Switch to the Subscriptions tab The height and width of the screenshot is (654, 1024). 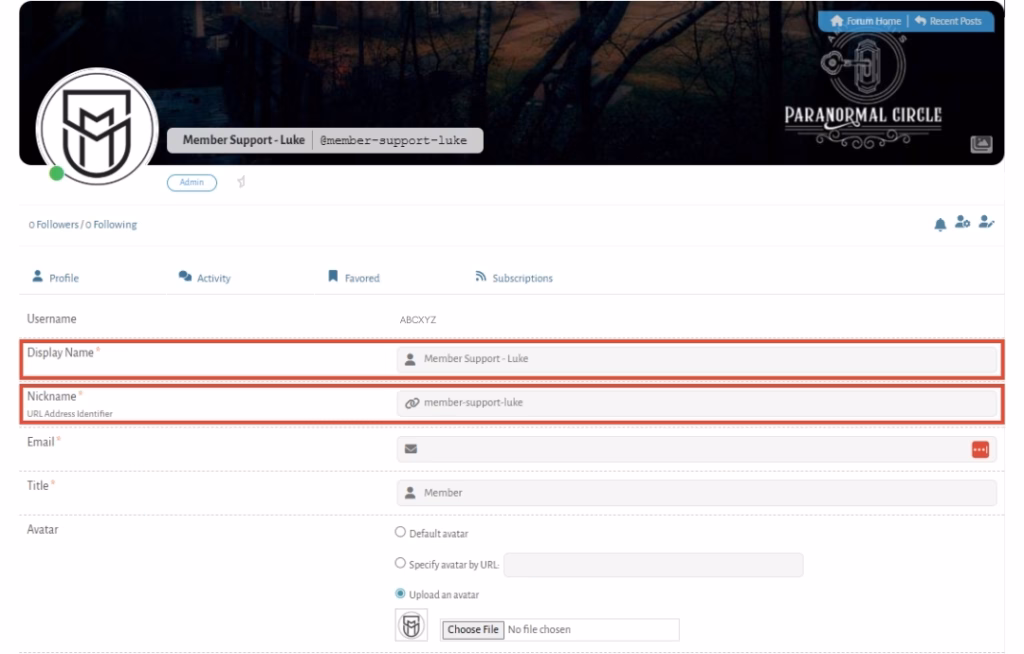click(x=514, y=278)
